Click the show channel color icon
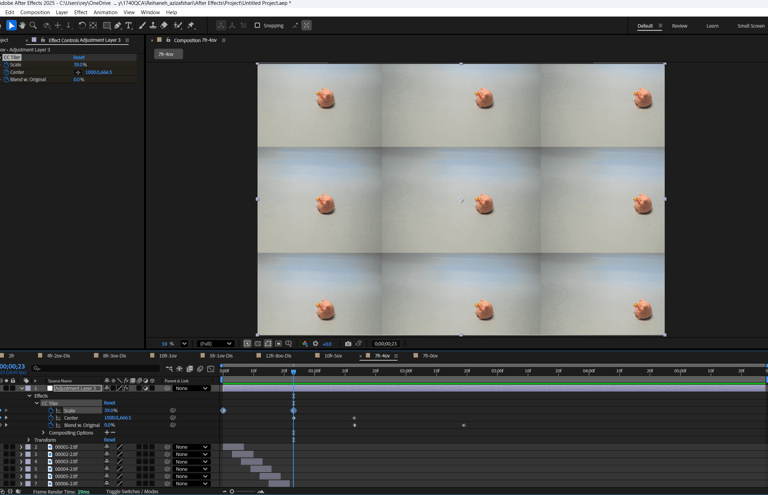 [x=305, y=344]
